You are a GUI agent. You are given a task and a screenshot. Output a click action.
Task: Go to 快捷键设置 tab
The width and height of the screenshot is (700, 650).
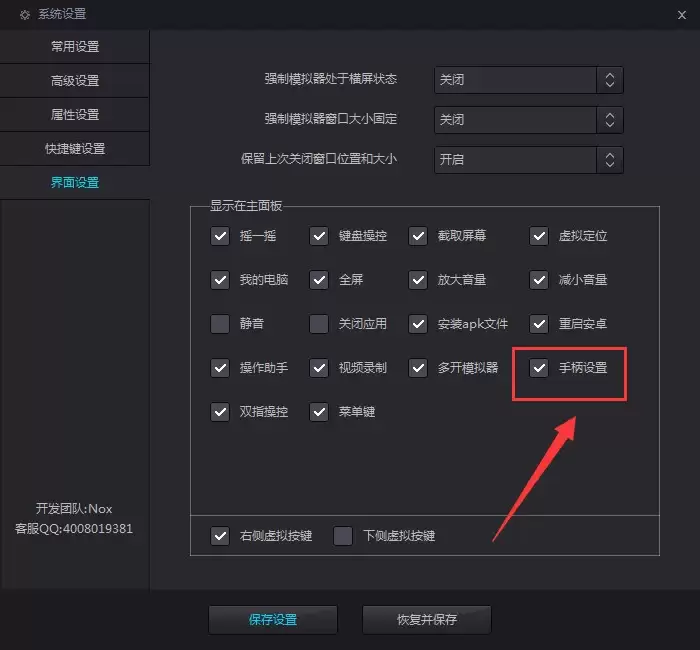(x=75, y=149)
